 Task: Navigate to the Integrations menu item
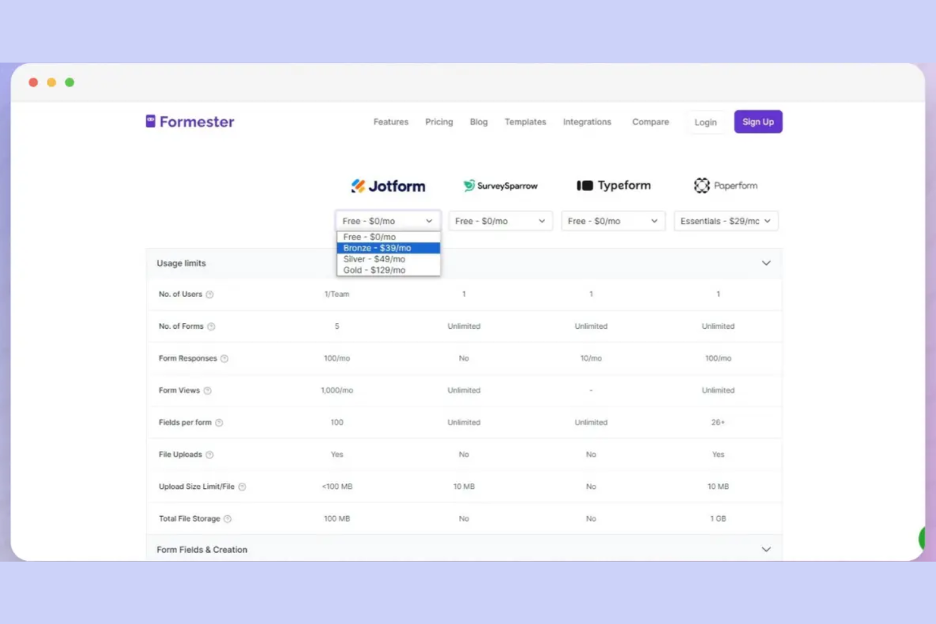(587, 121)
